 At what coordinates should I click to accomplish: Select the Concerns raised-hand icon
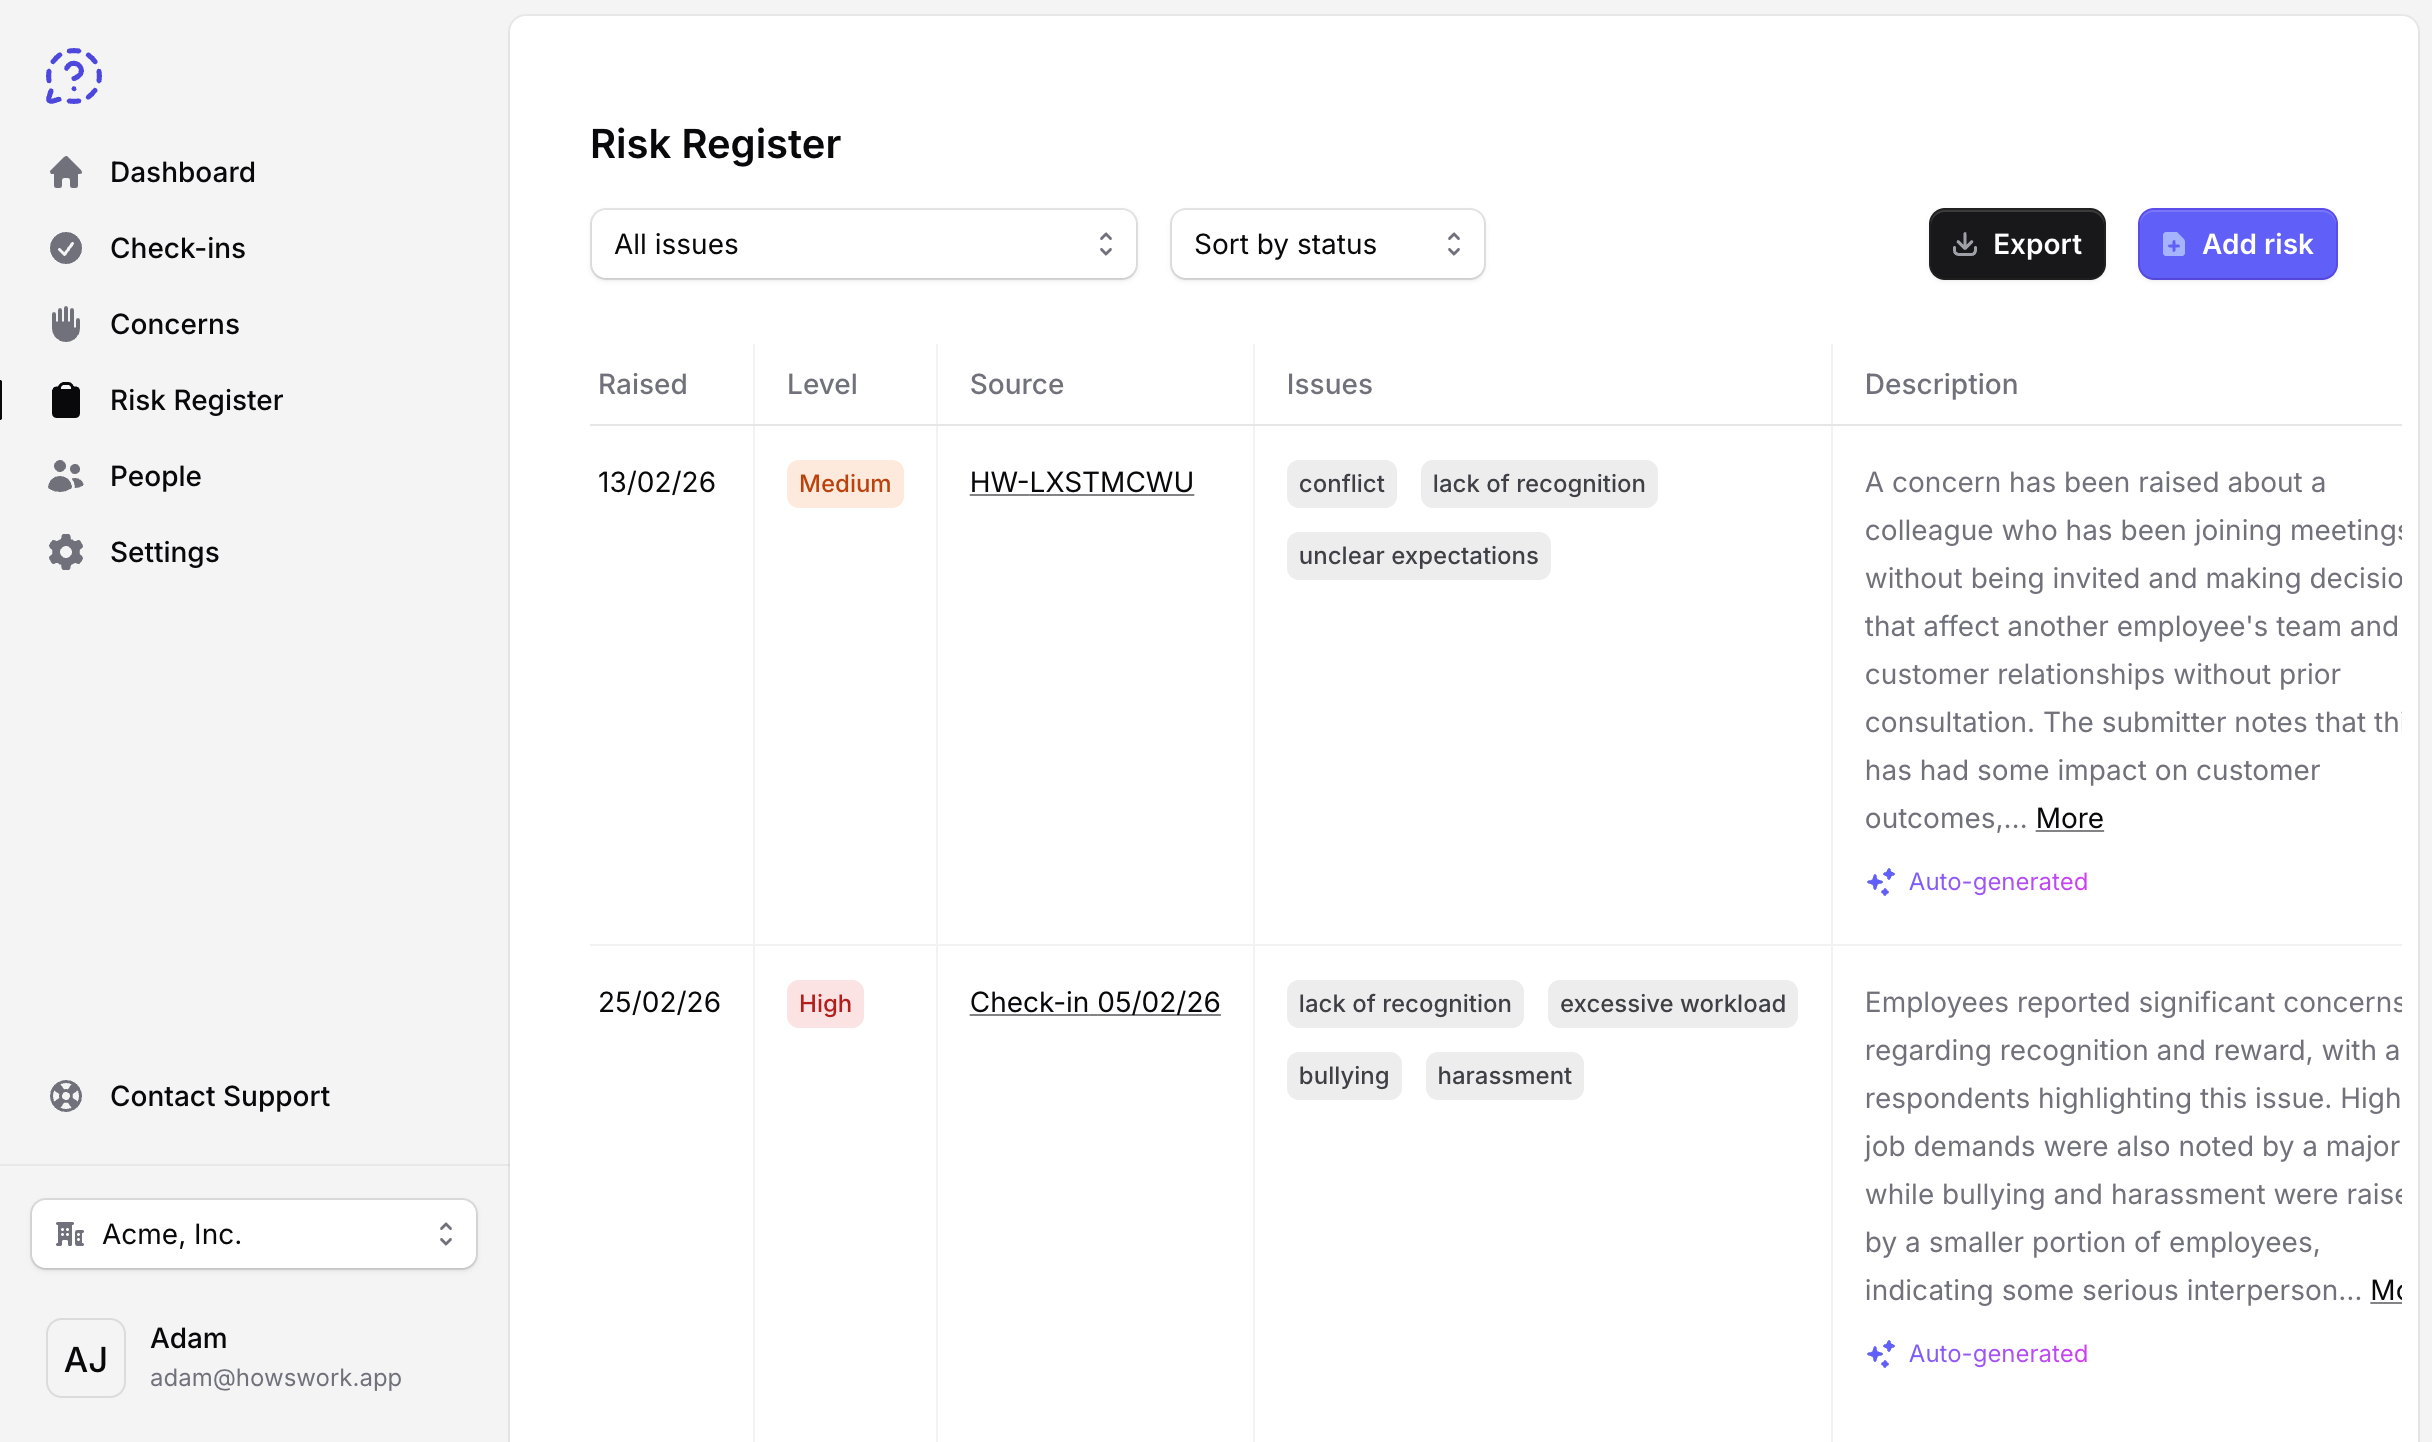[x=66, y=323]
